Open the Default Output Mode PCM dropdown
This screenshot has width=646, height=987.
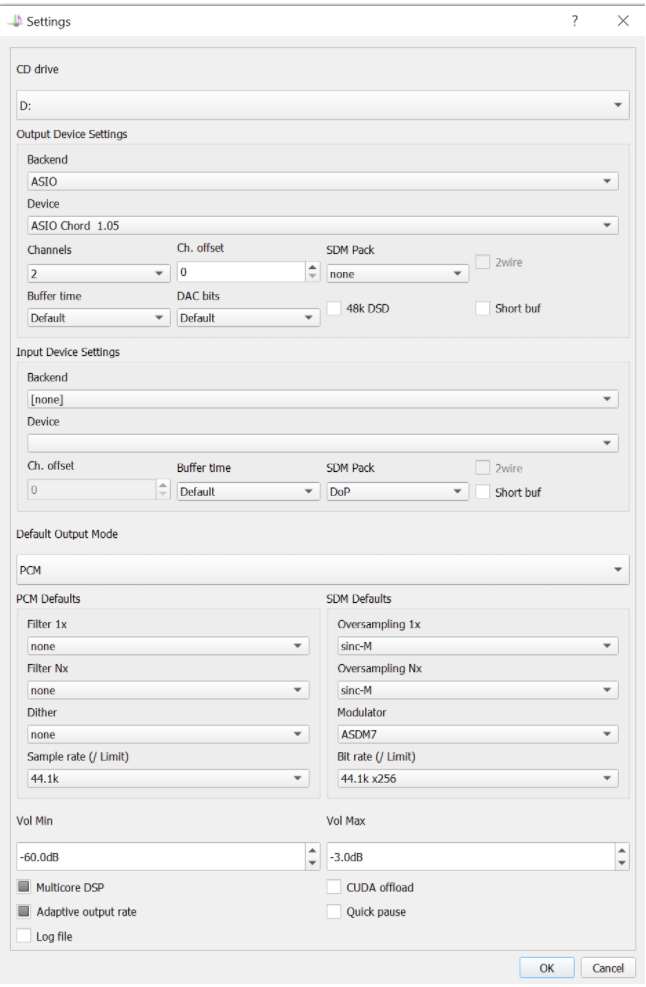[x=322, y=570]
